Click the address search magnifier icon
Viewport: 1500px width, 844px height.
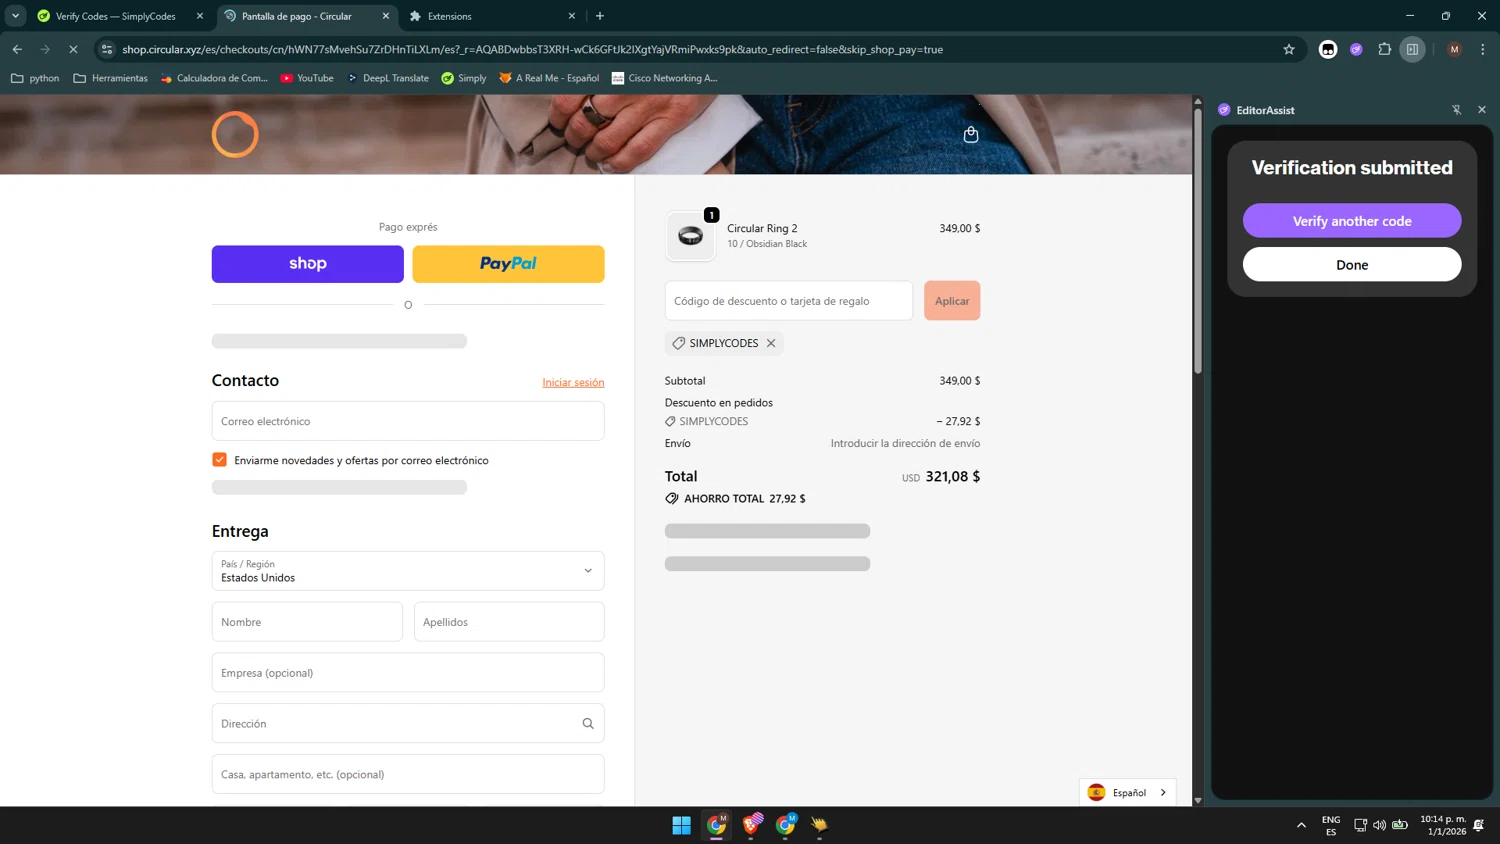(x=588, y=724)
